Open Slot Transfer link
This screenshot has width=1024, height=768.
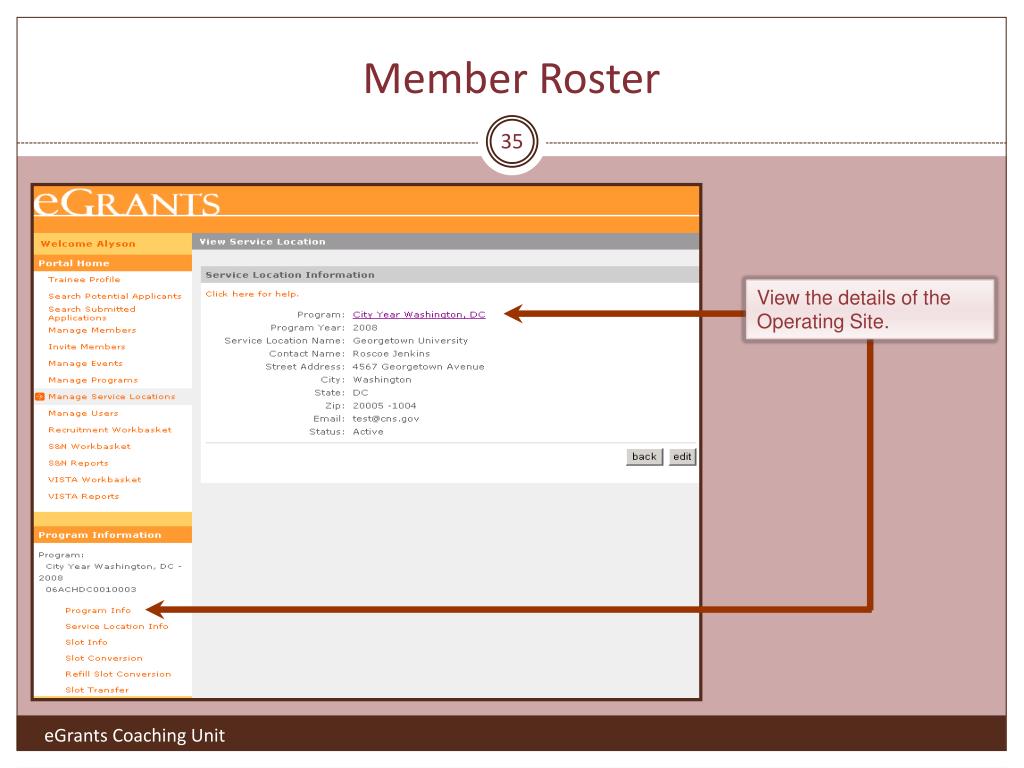(97, 690)
